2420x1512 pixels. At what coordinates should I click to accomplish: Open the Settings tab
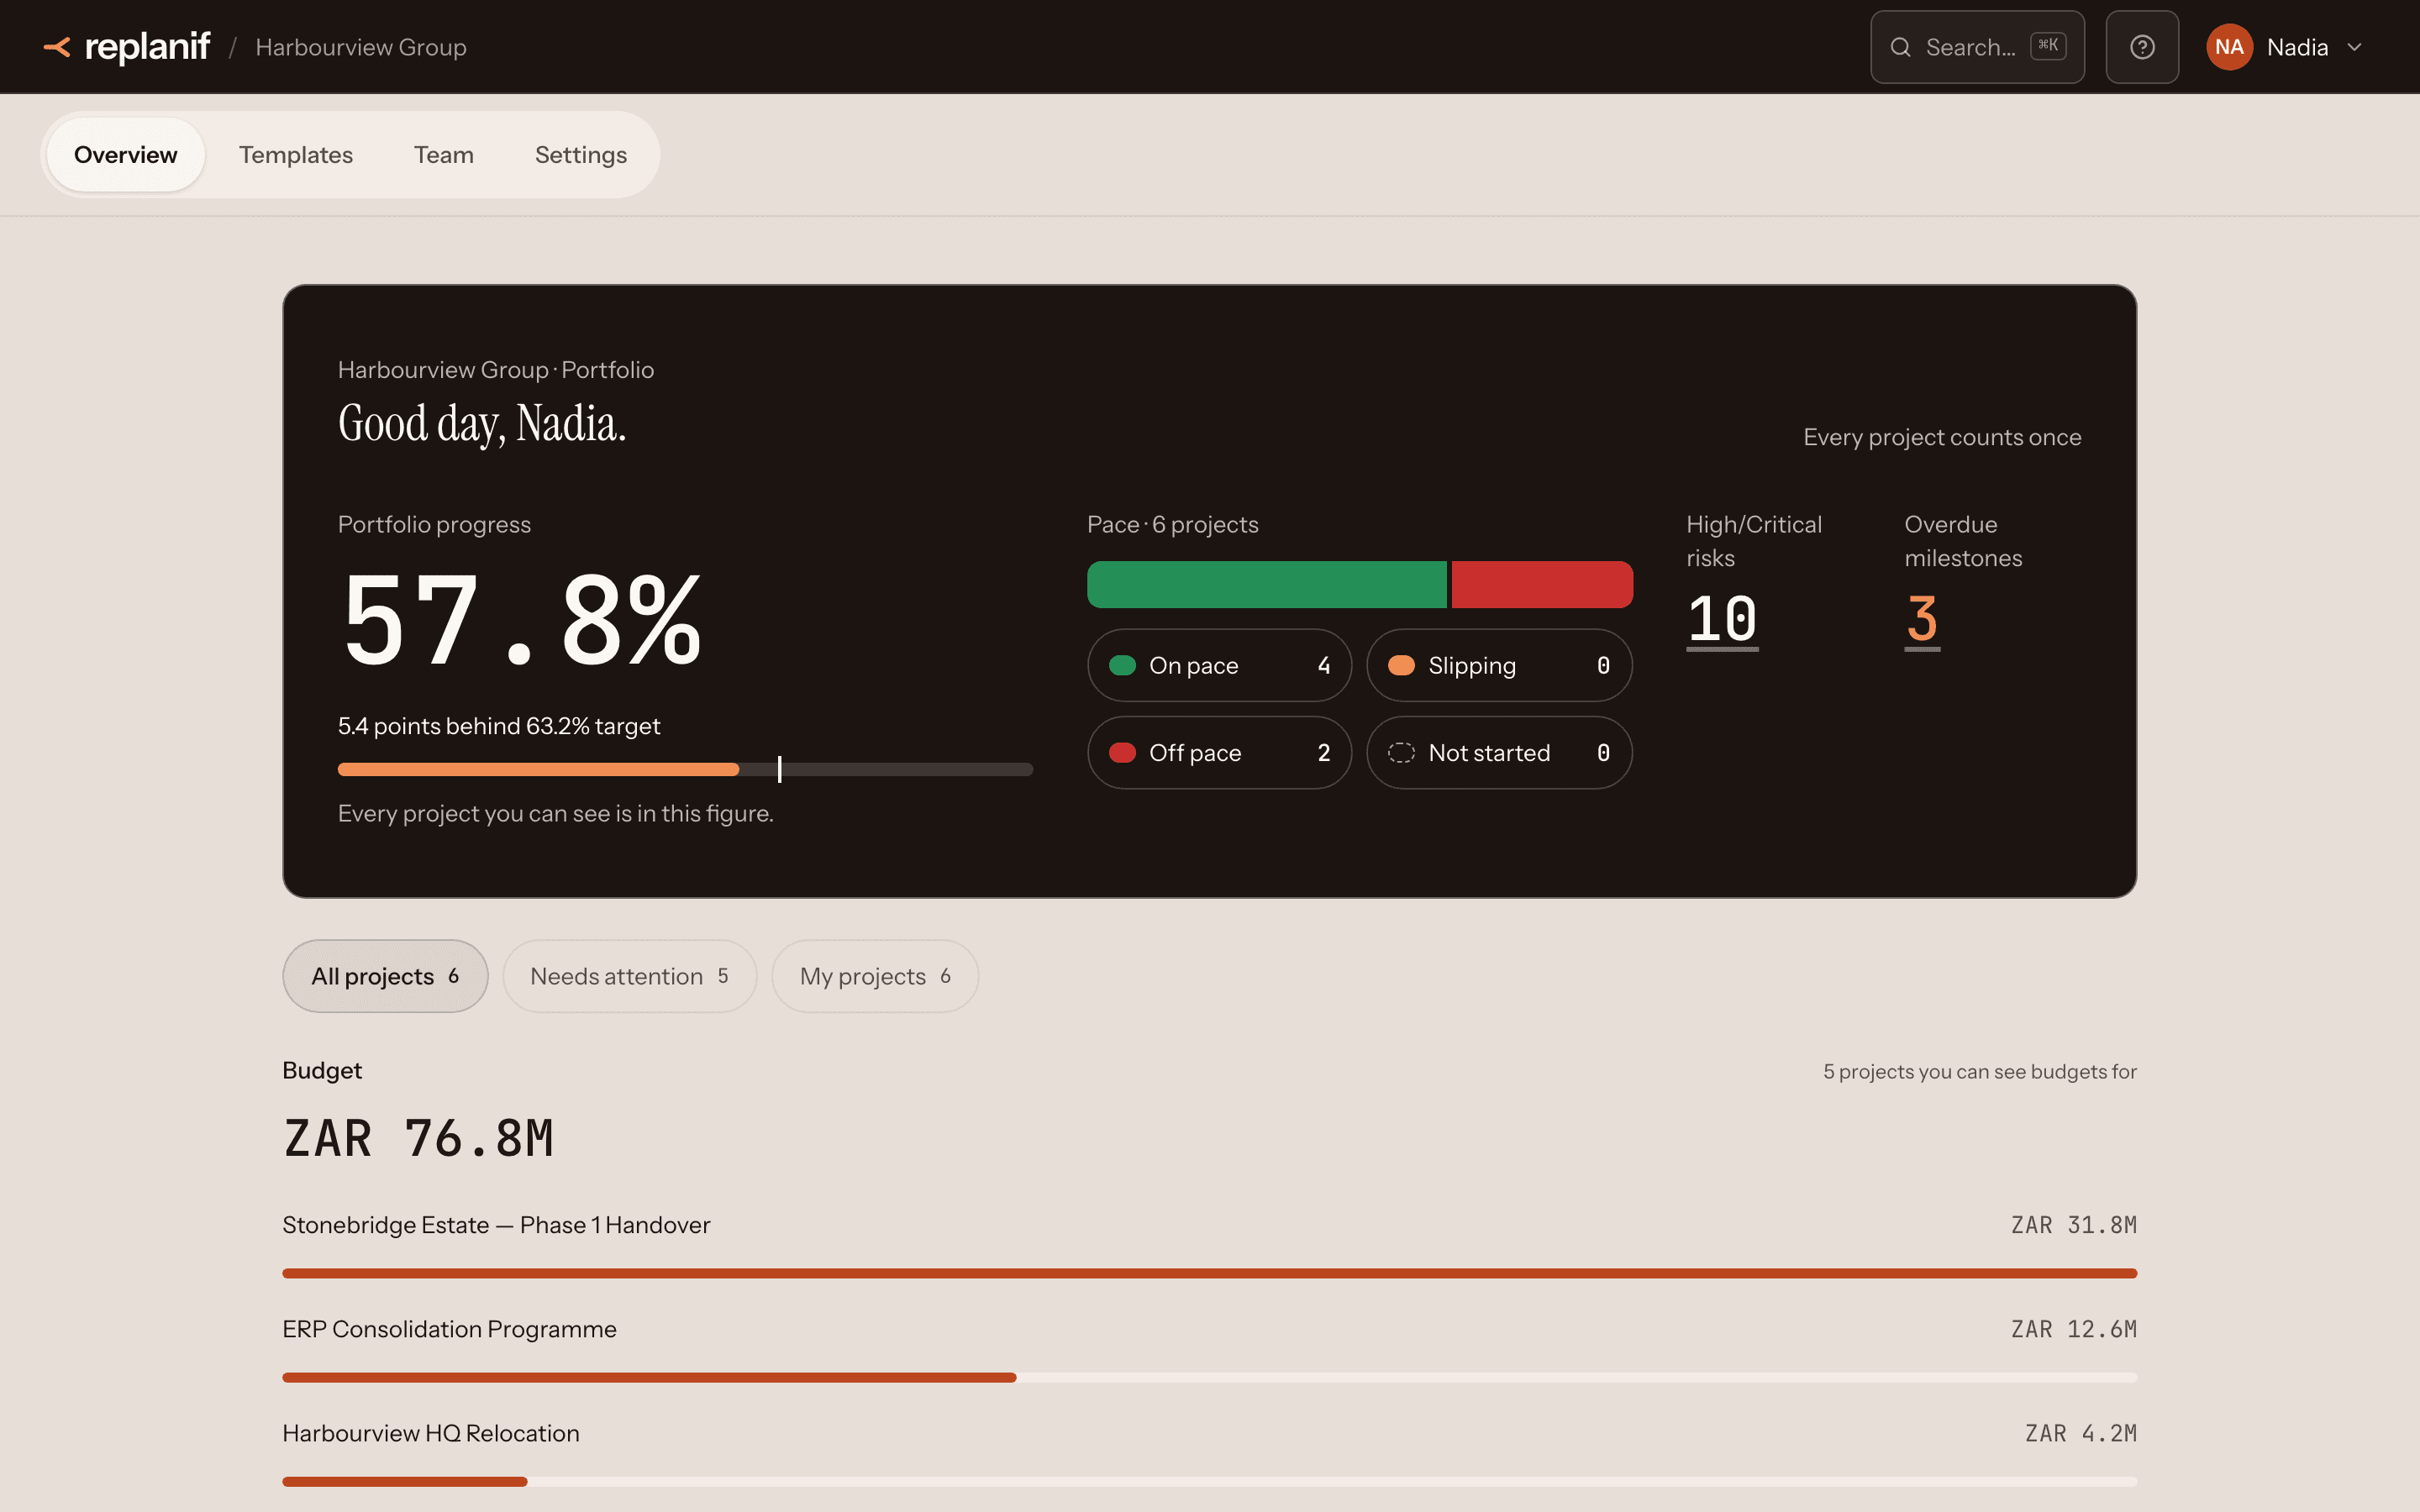(581, 155)
